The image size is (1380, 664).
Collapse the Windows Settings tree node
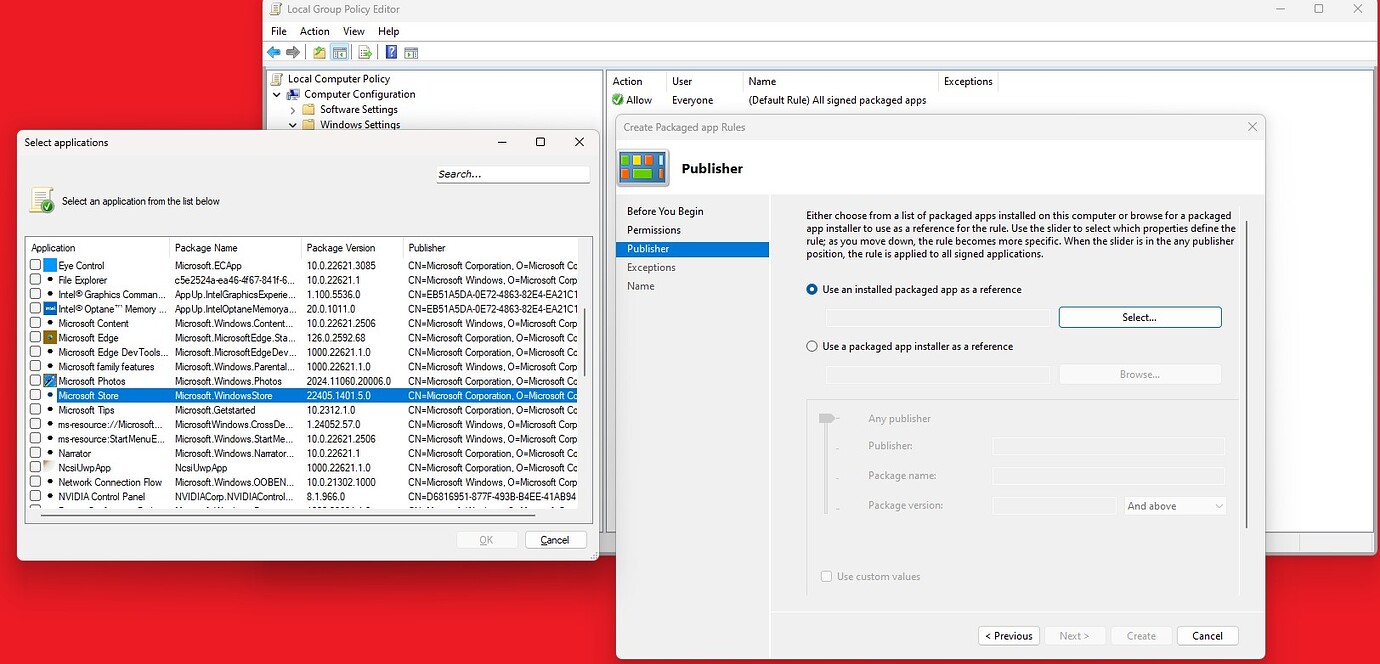(x=293, y=125)
